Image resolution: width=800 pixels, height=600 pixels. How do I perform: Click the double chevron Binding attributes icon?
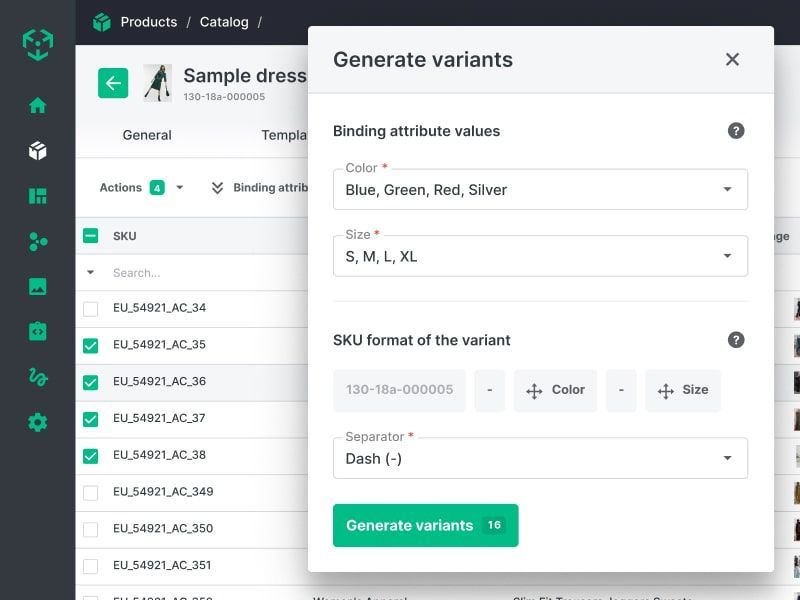tap(217, 188)
